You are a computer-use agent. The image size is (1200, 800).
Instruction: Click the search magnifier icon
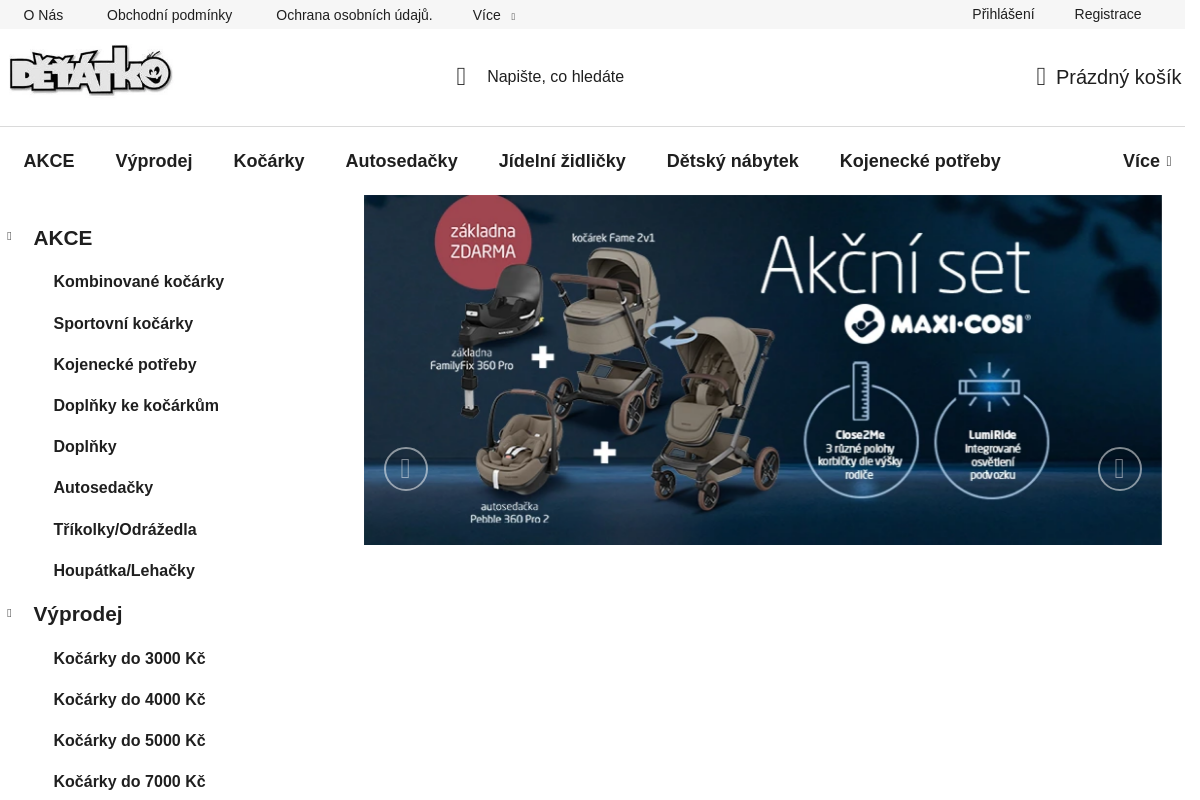[461, 77]
